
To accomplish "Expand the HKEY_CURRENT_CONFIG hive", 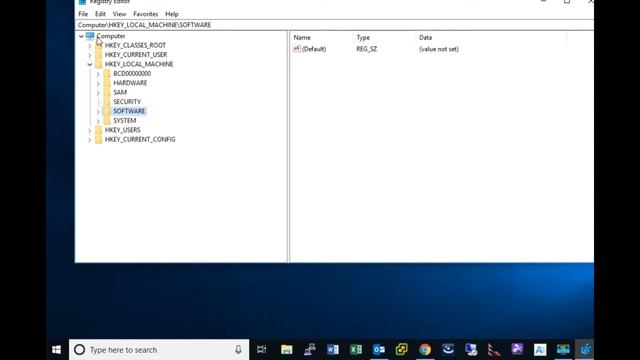I will pos(89,140).
